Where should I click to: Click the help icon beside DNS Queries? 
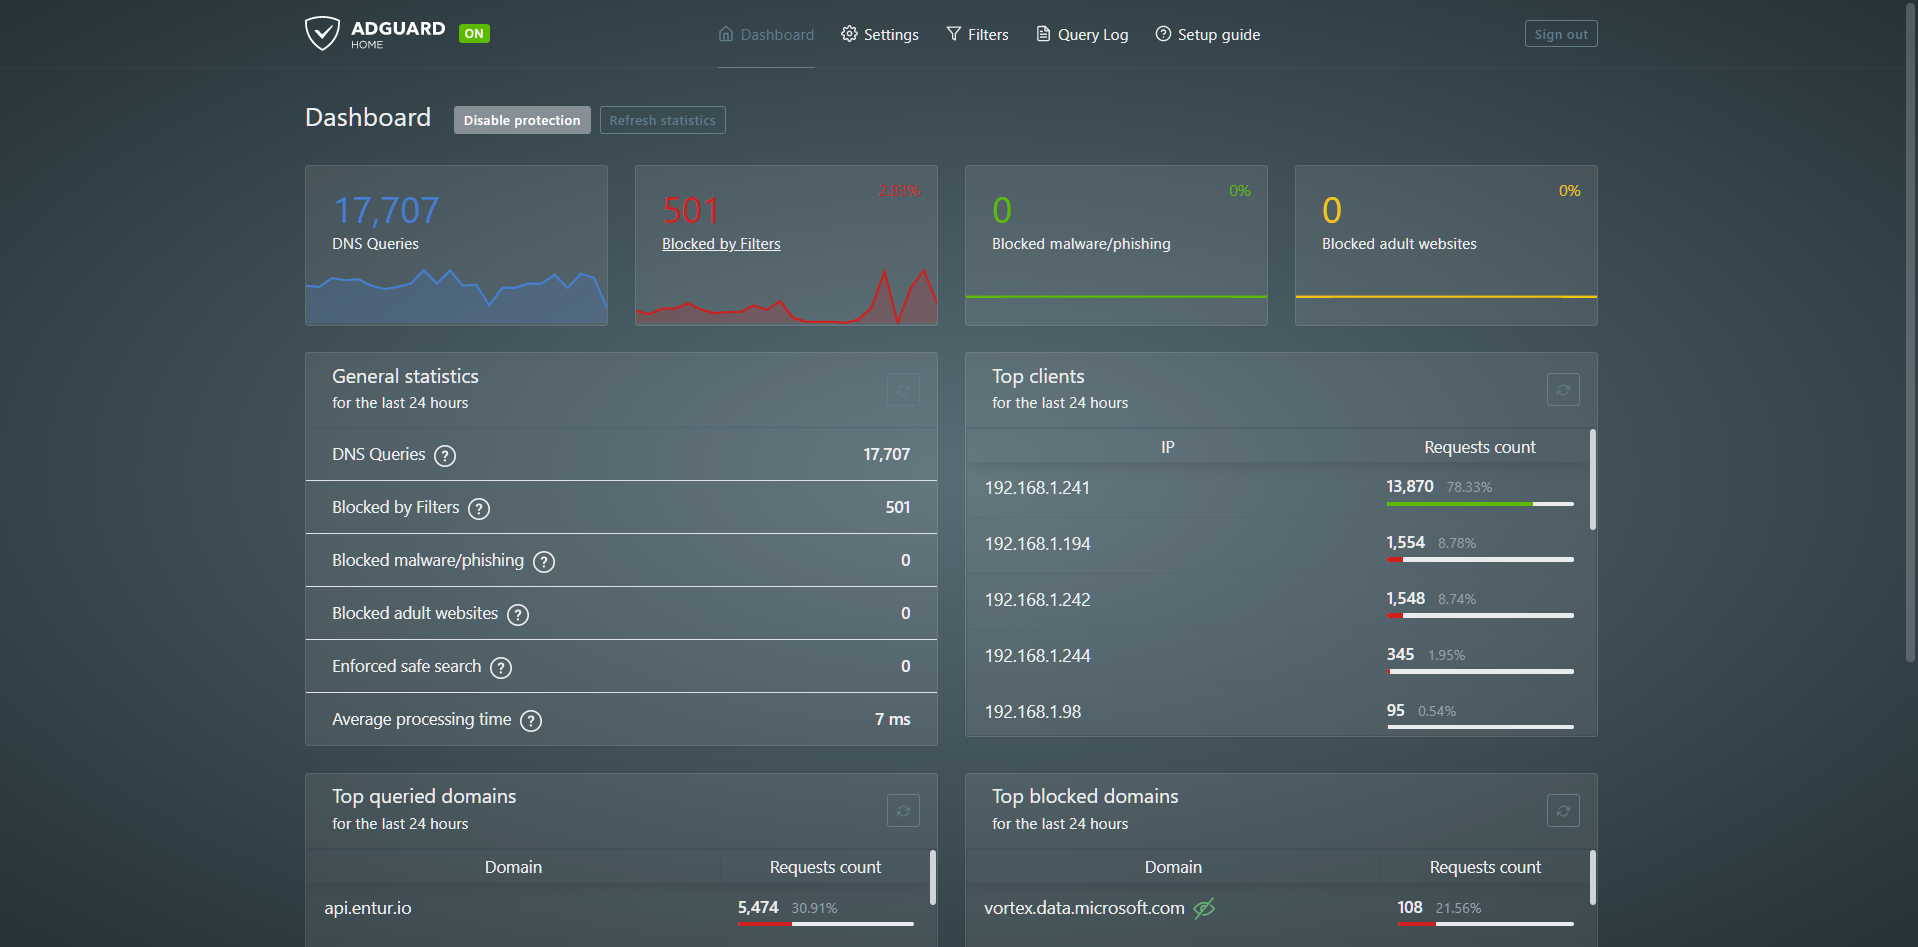[x=445, y=456]
